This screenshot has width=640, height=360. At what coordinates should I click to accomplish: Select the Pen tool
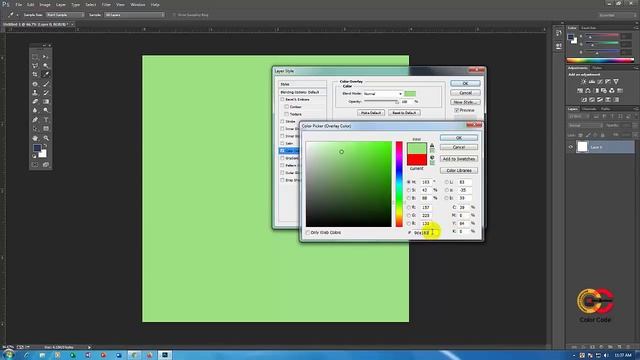coord(35,120)
